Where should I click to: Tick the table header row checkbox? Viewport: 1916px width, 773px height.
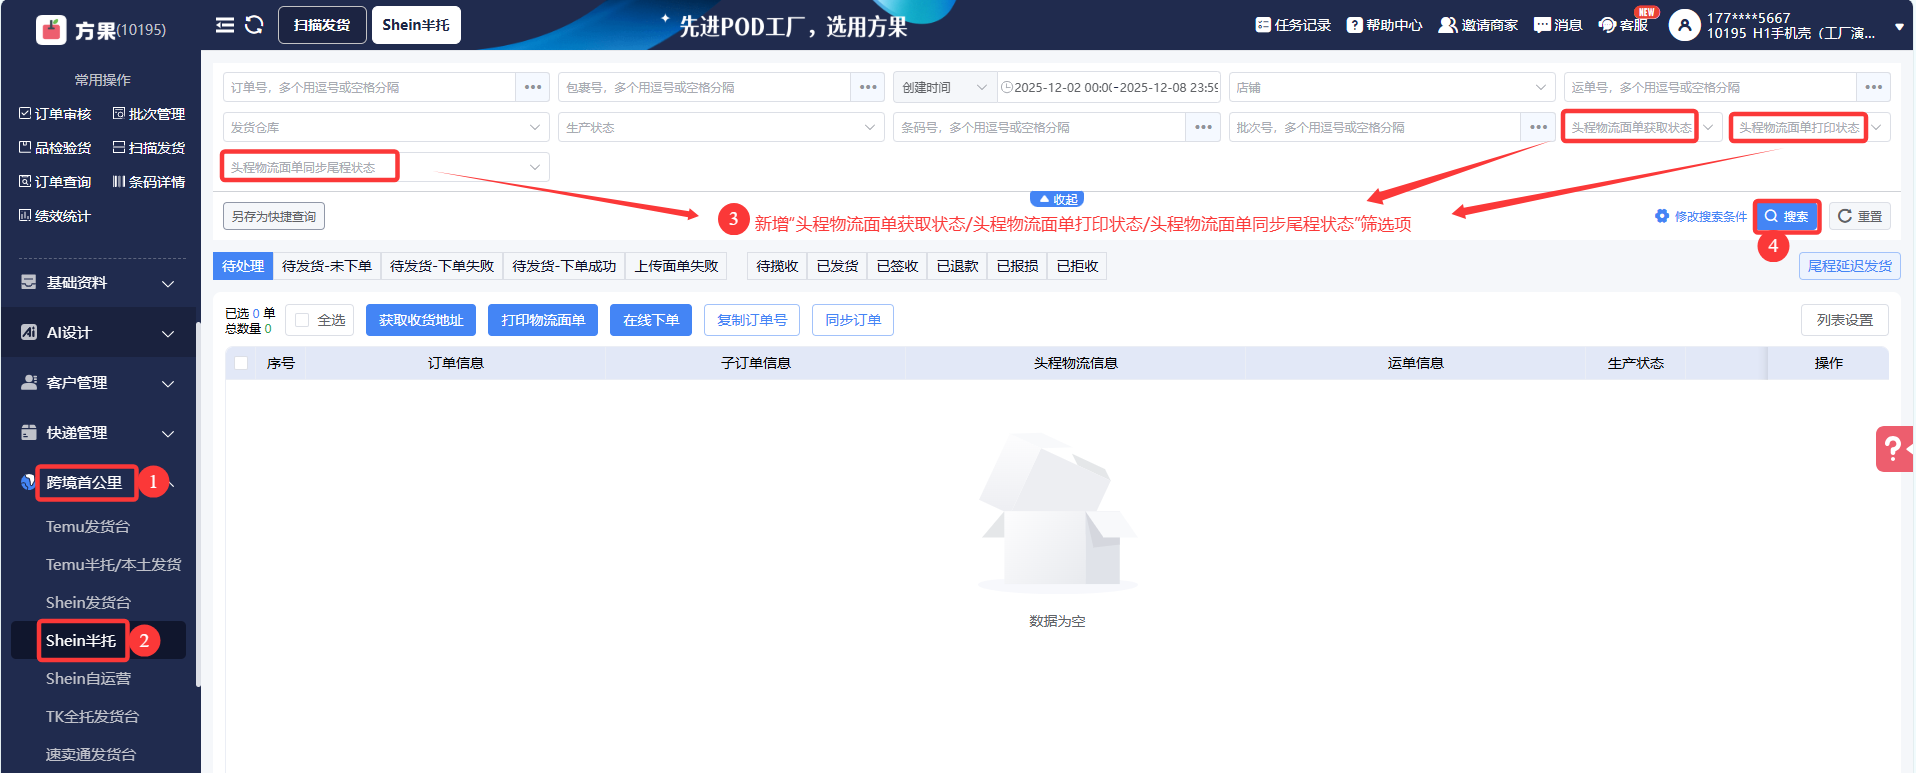[x=241, y=363]
